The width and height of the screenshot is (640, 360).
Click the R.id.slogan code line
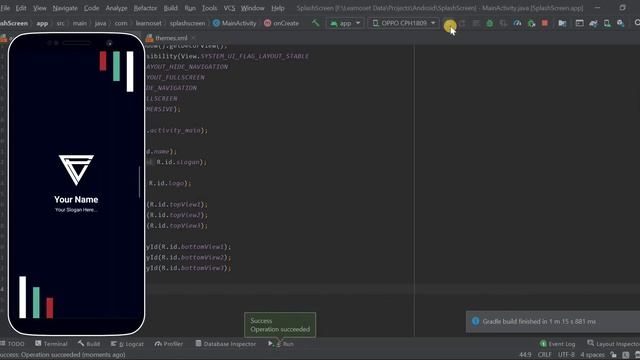(x=176, y=162)
